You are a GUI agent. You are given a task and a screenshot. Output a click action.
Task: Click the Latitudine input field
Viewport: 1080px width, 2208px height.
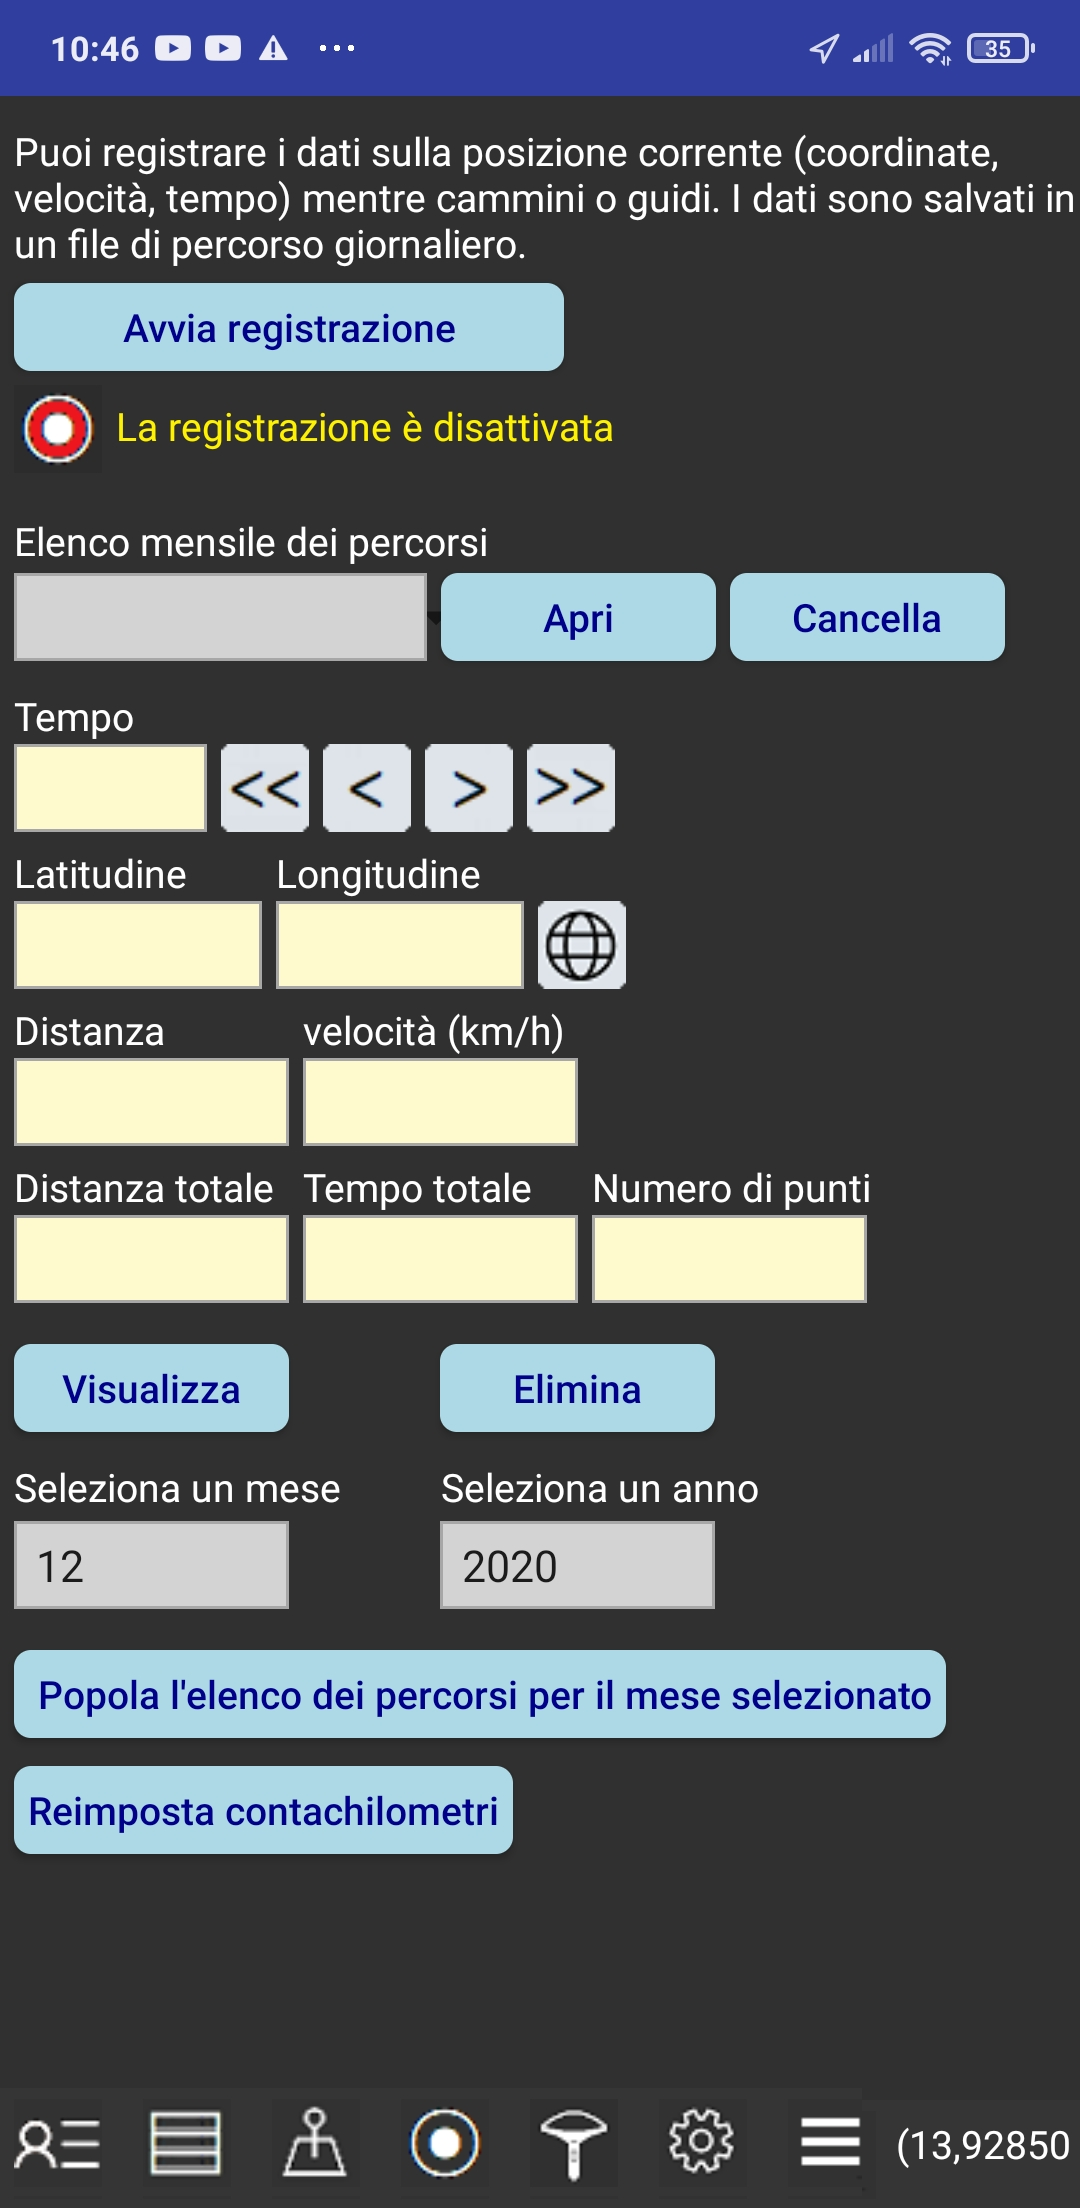click(138, 945)
